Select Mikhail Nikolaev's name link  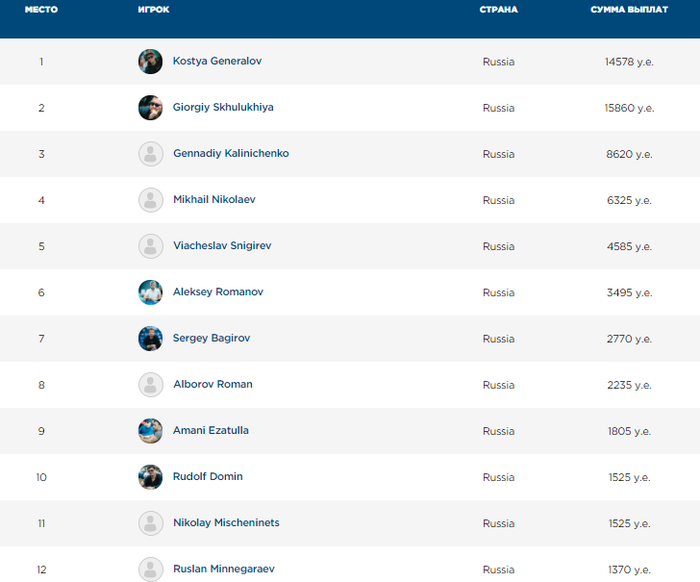click(214, 200)
